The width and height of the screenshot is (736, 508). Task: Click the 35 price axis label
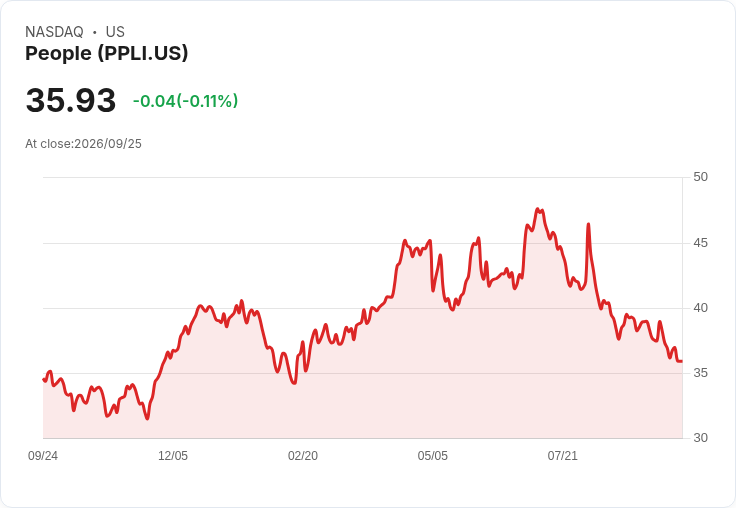click(700, 373)
